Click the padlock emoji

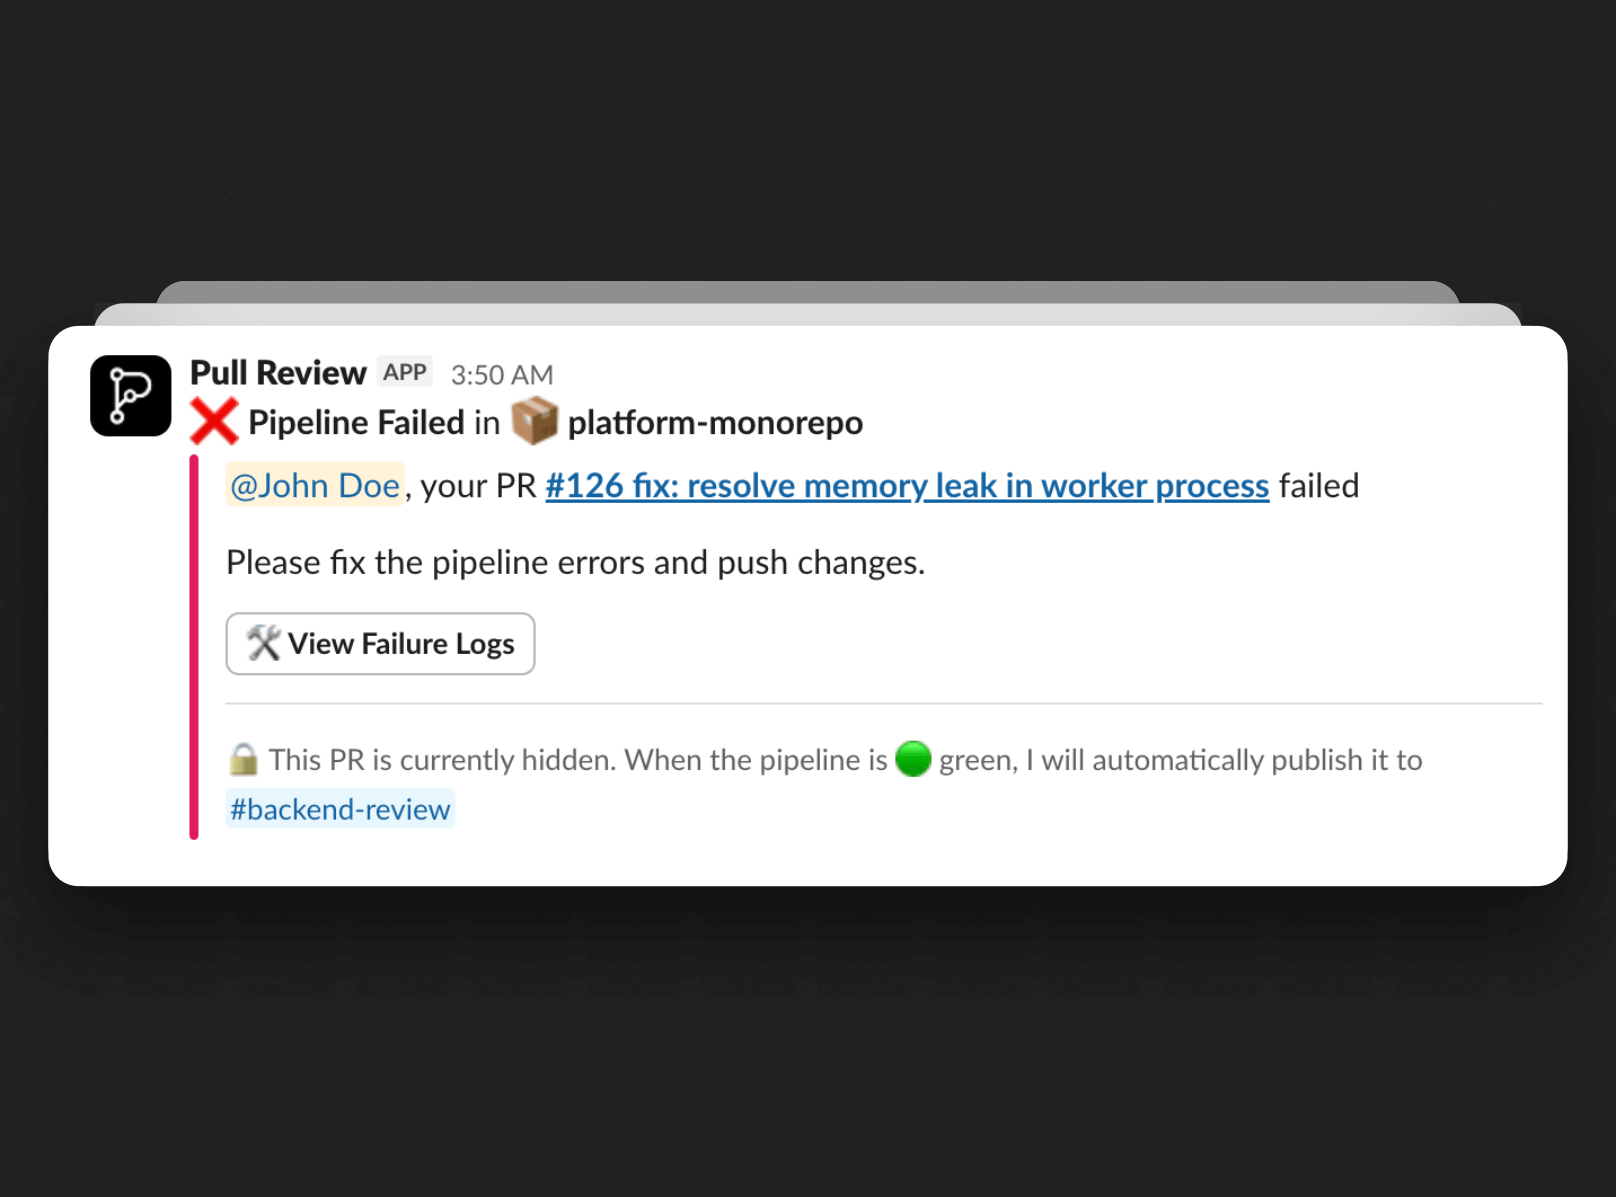243,759
